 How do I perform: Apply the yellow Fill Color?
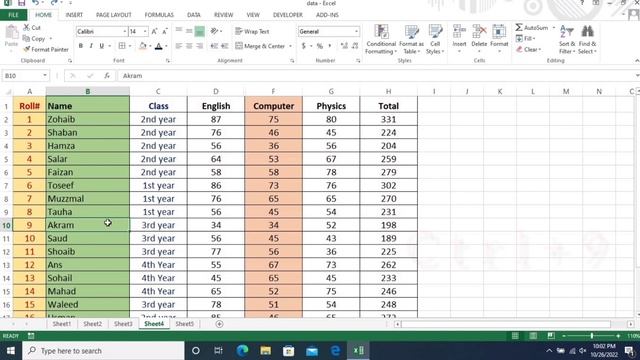pos(142,46)
